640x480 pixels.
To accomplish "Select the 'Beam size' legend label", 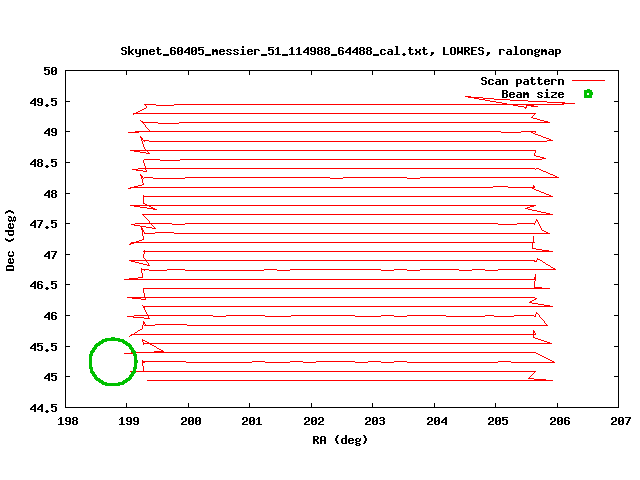I will point(533,94).
